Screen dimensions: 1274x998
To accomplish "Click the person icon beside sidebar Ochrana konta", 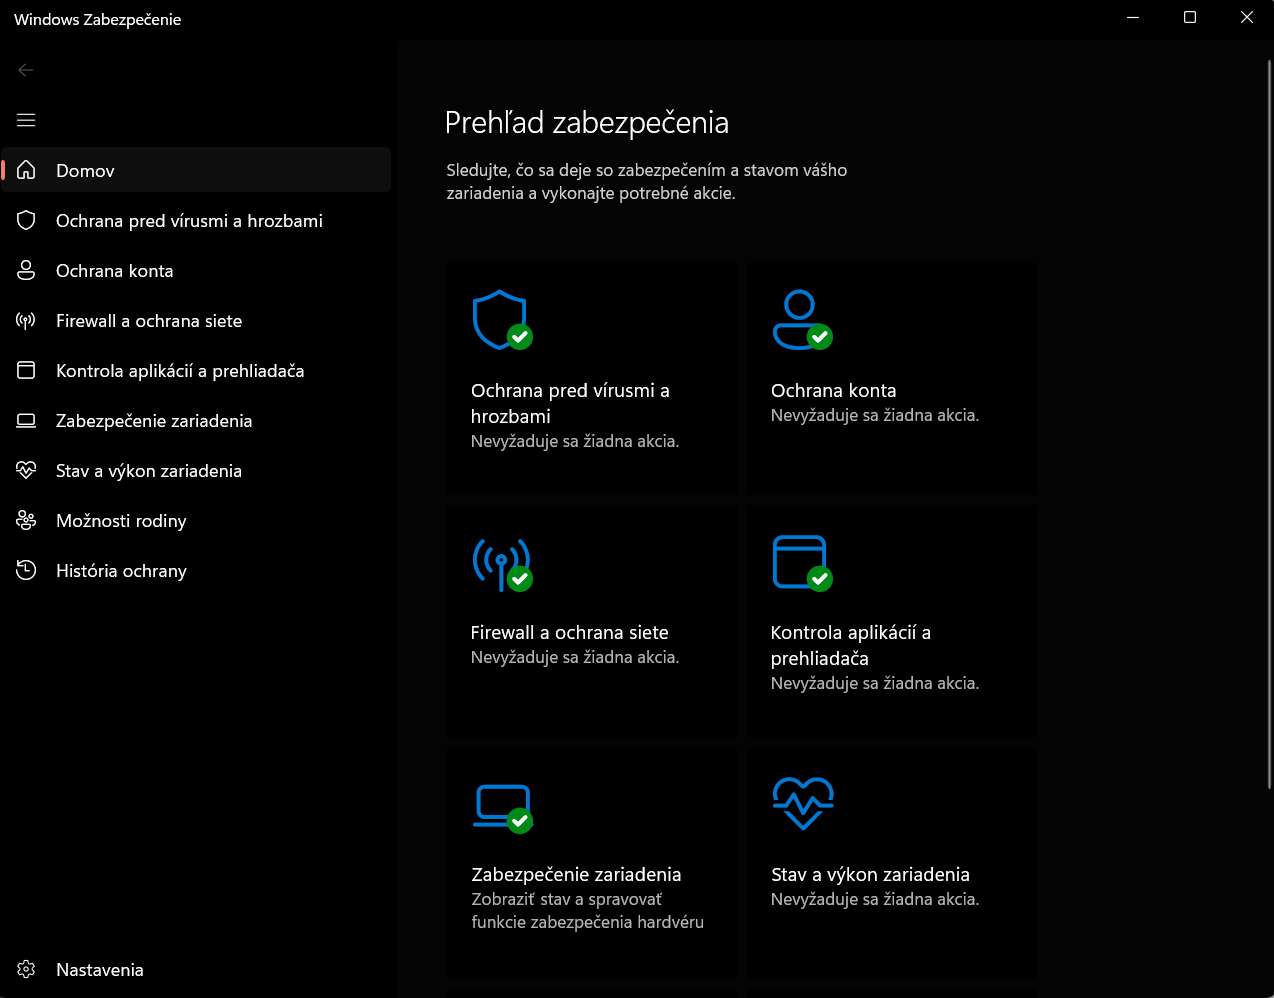I will [x=26, y=270].
